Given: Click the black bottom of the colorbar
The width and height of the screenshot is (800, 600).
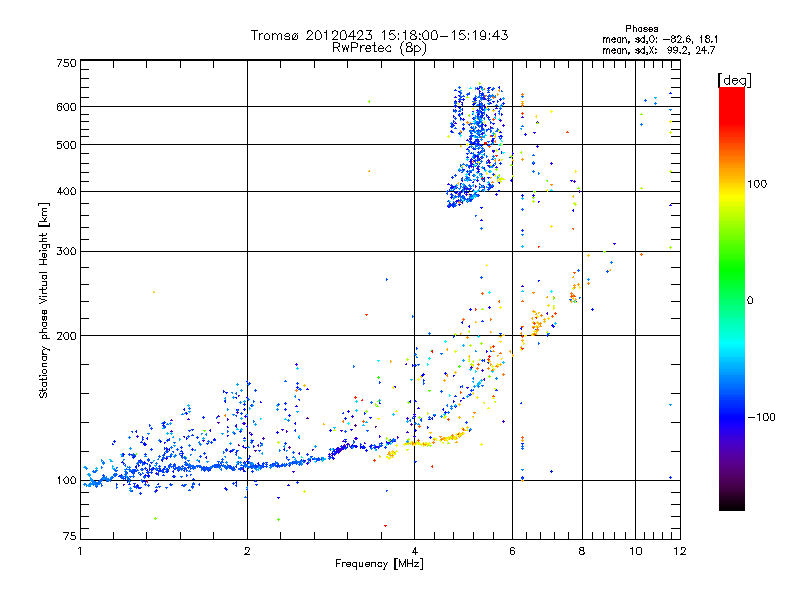Looking at the screenshot, I should point(732,503).
